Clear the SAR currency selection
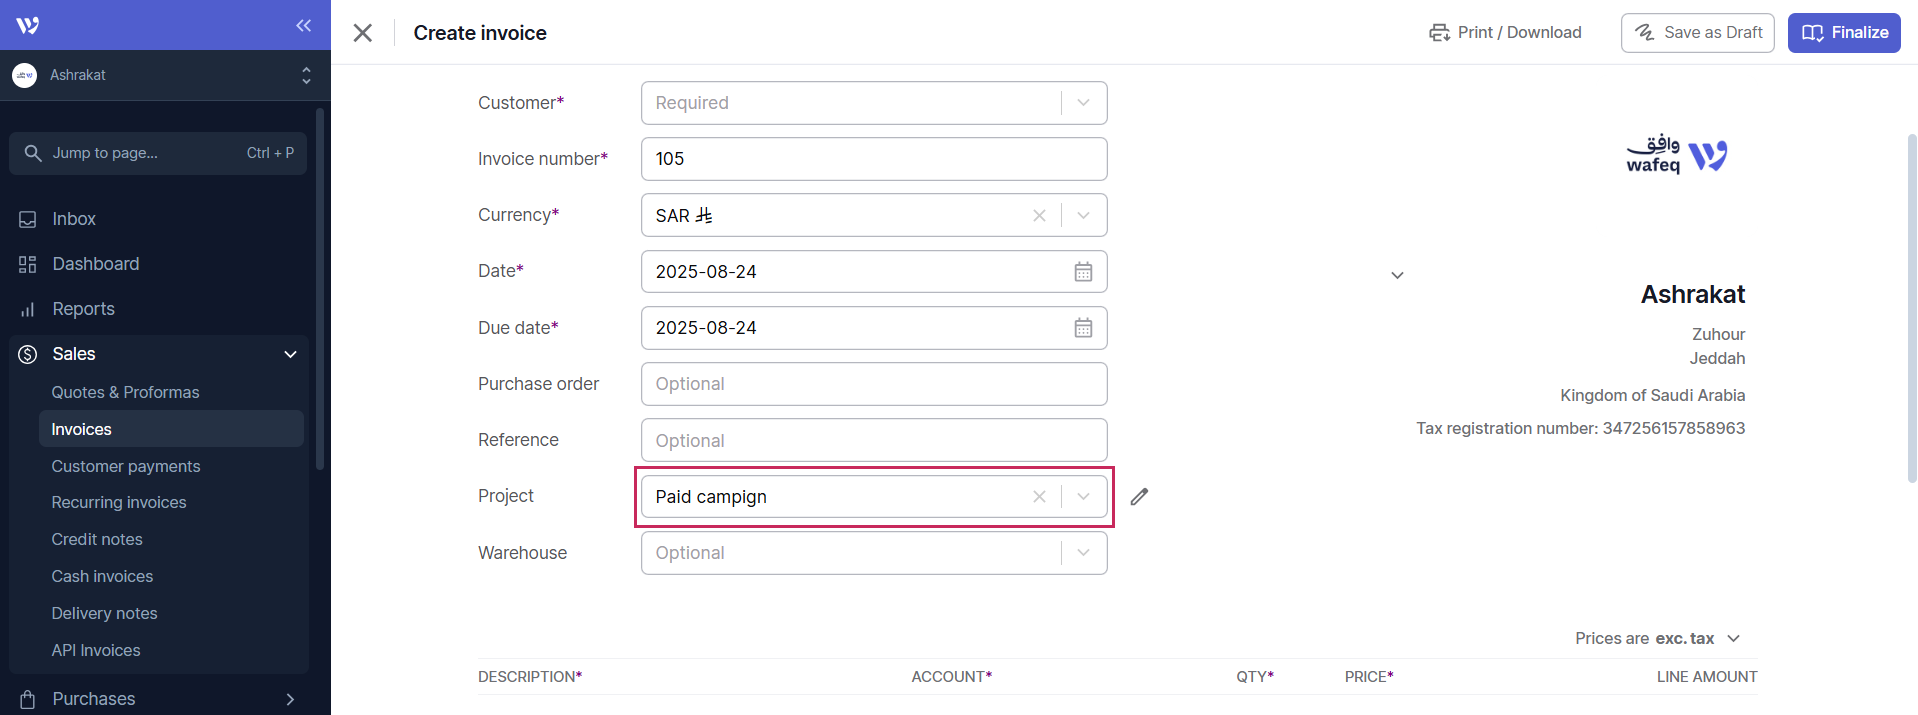 [1039, 215]
